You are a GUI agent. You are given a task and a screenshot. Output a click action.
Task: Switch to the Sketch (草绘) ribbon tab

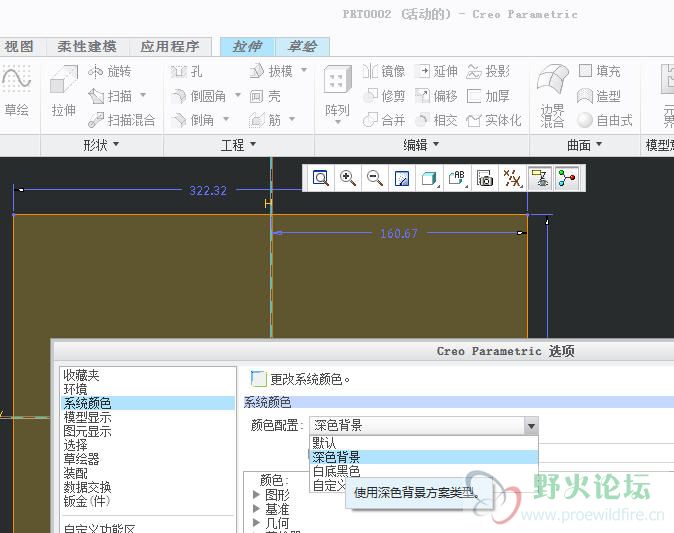(303, 46)
